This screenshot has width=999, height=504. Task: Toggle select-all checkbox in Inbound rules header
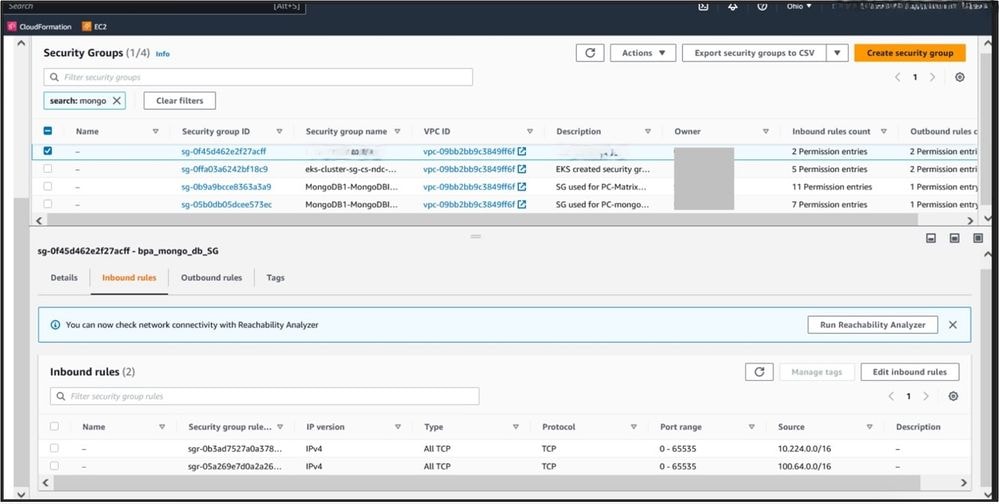[55, 426]
